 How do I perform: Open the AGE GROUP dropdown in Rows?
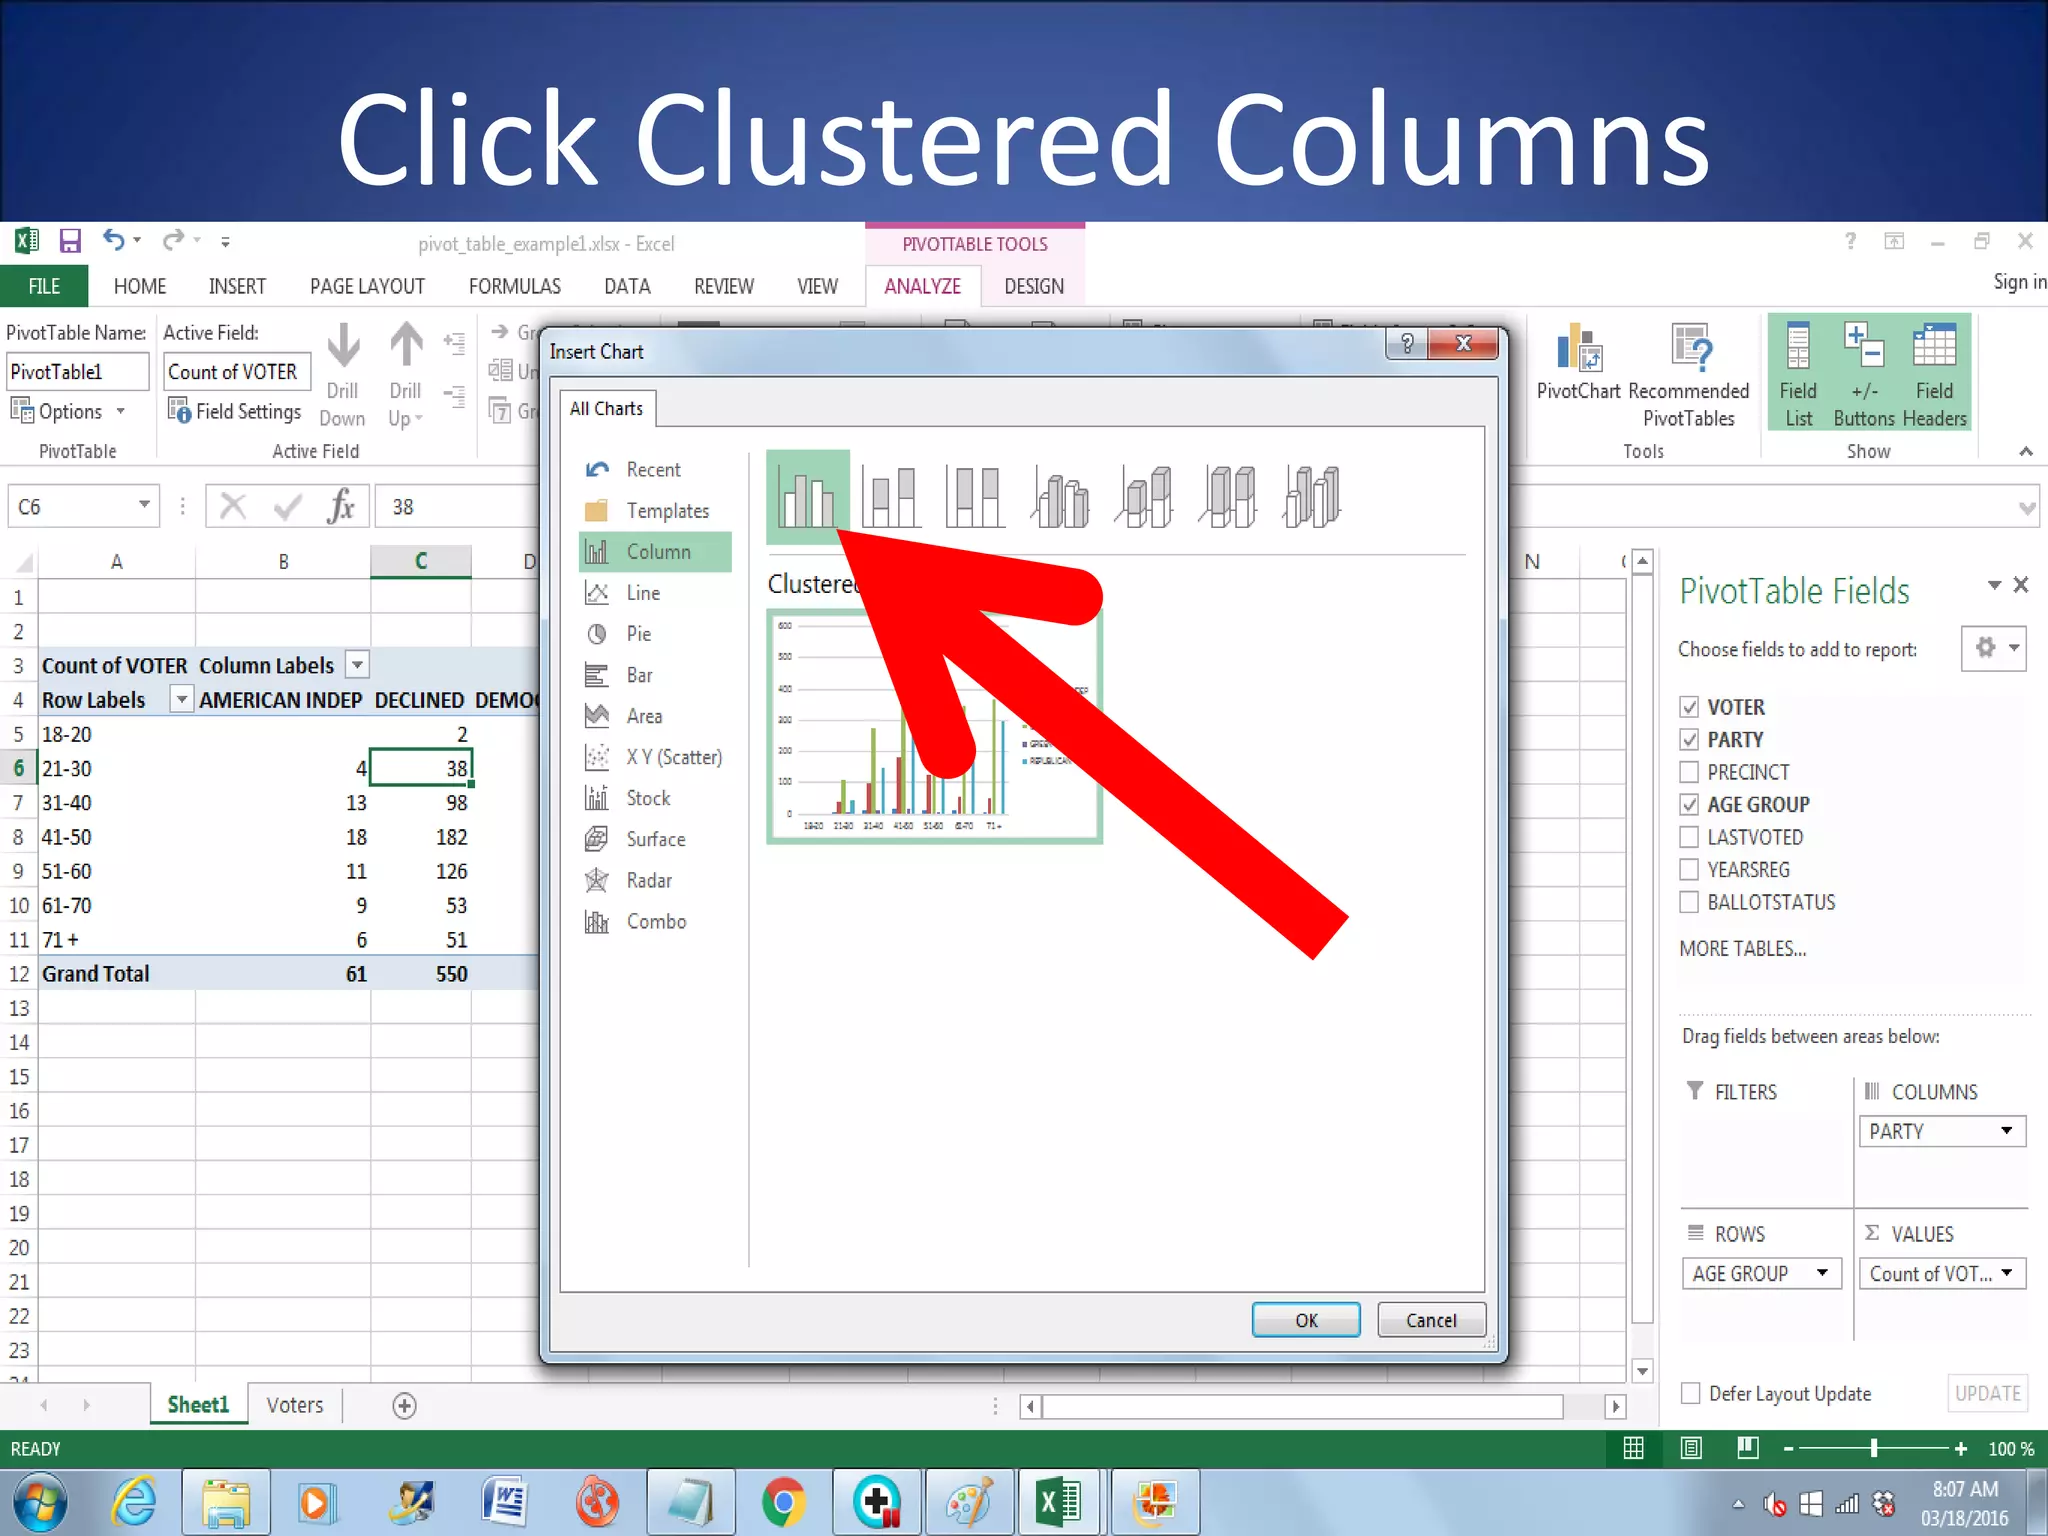pyautogui.click(x=1822, y=1273)
